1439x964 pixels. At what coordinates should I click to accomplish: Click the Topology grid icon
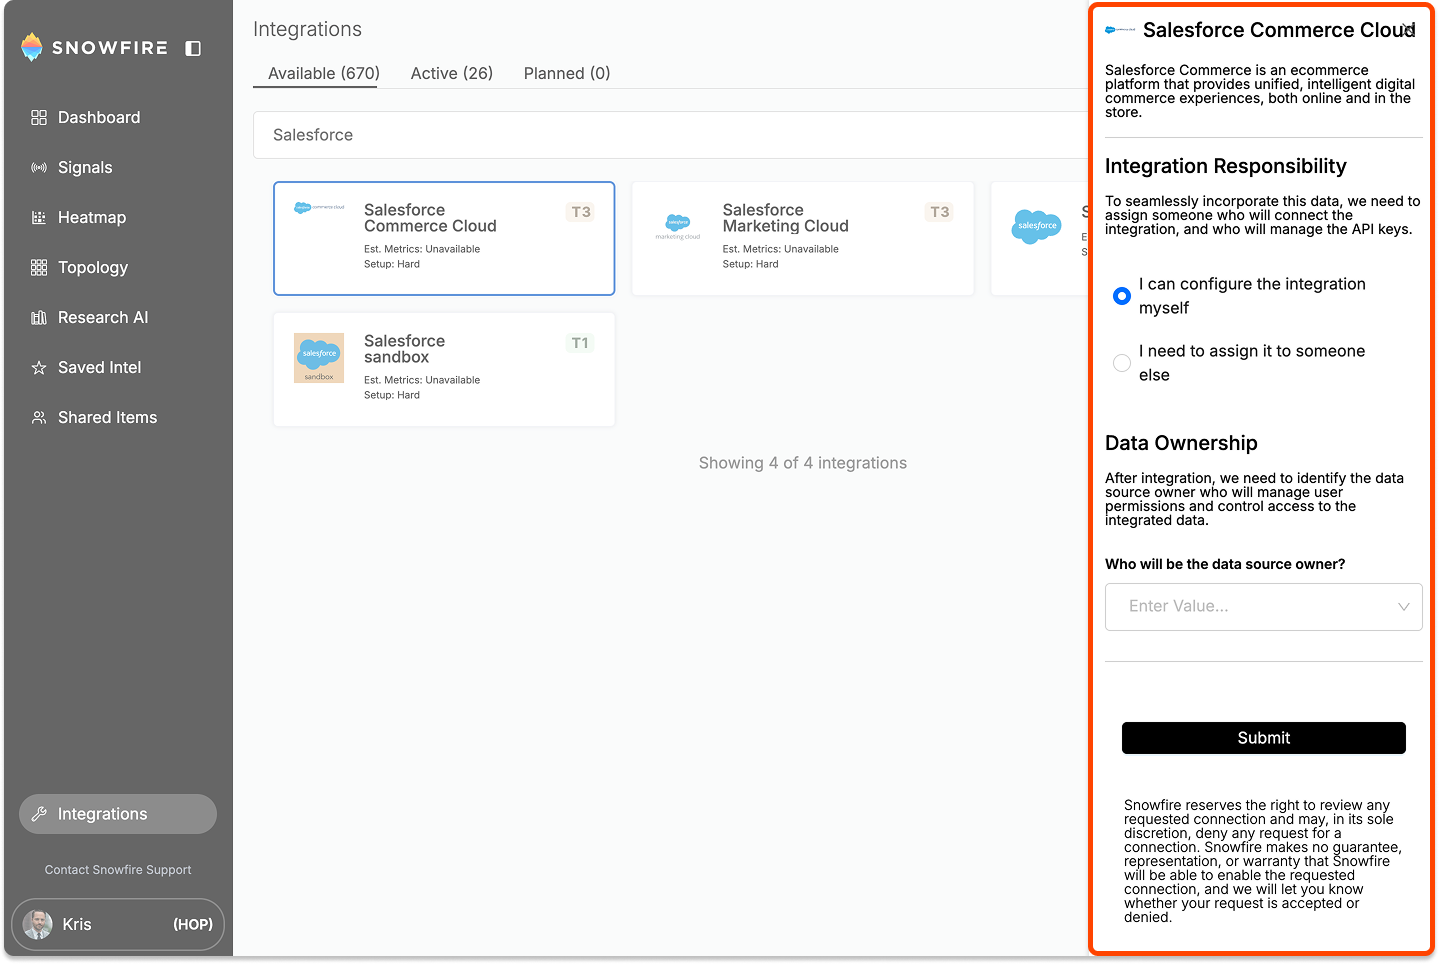(x=39, y=268)
